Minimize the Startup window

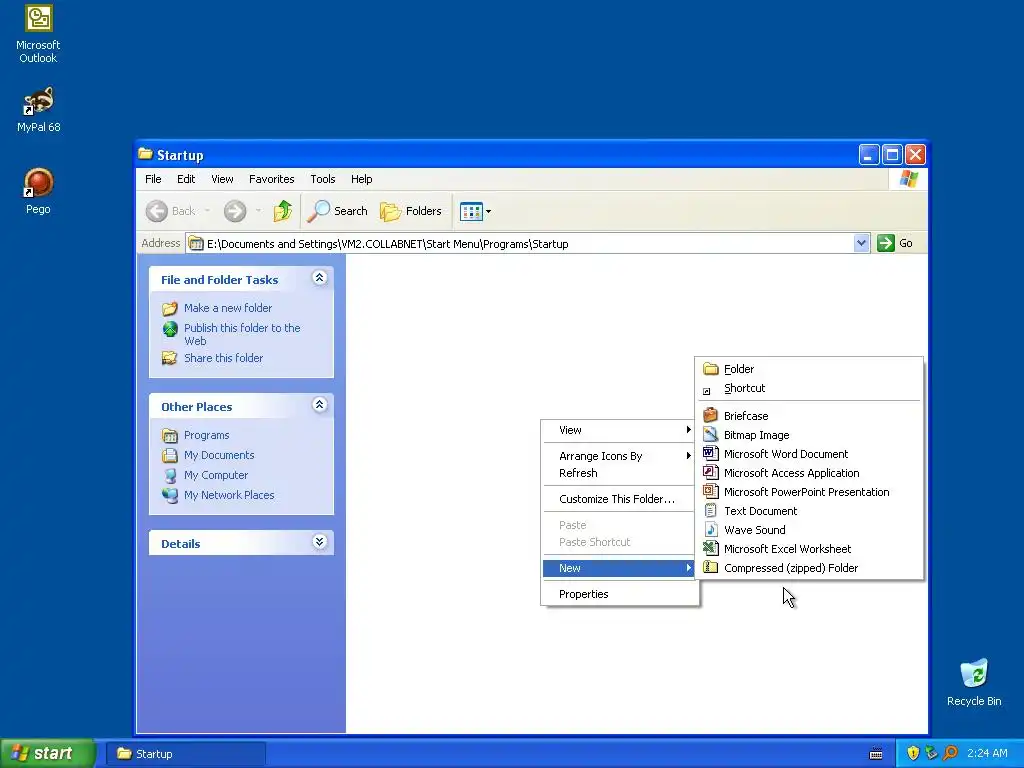(869, 155)
